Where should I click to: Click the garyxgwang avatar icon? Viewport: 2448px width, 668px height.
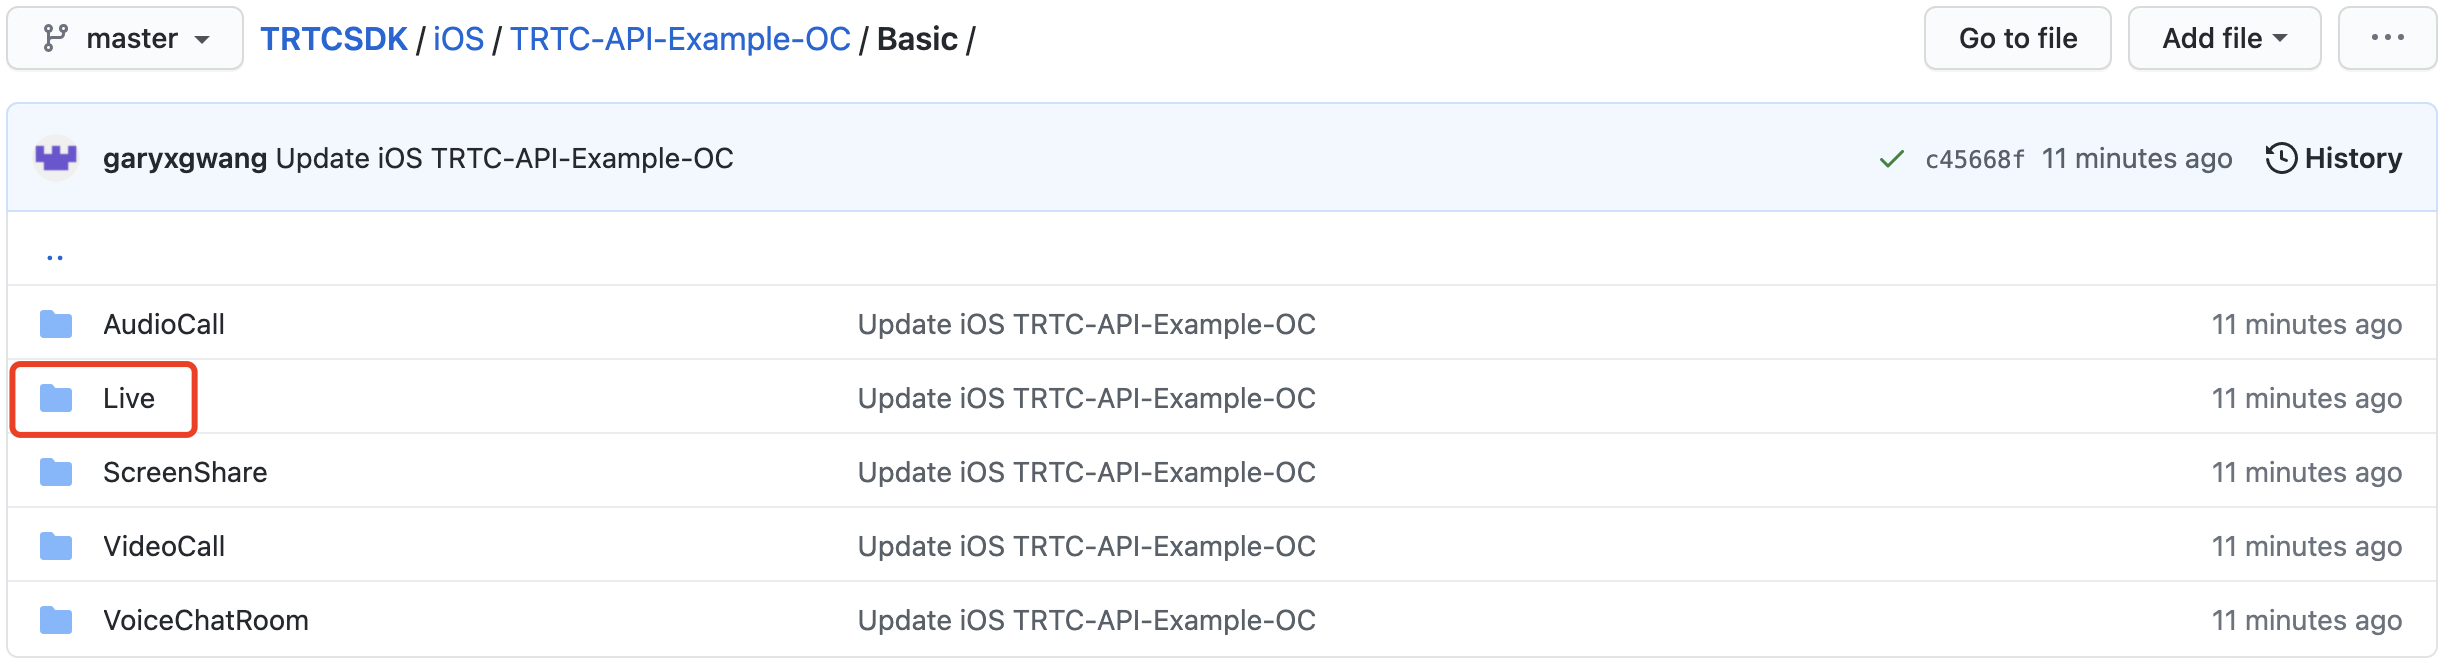pos(56,158)
